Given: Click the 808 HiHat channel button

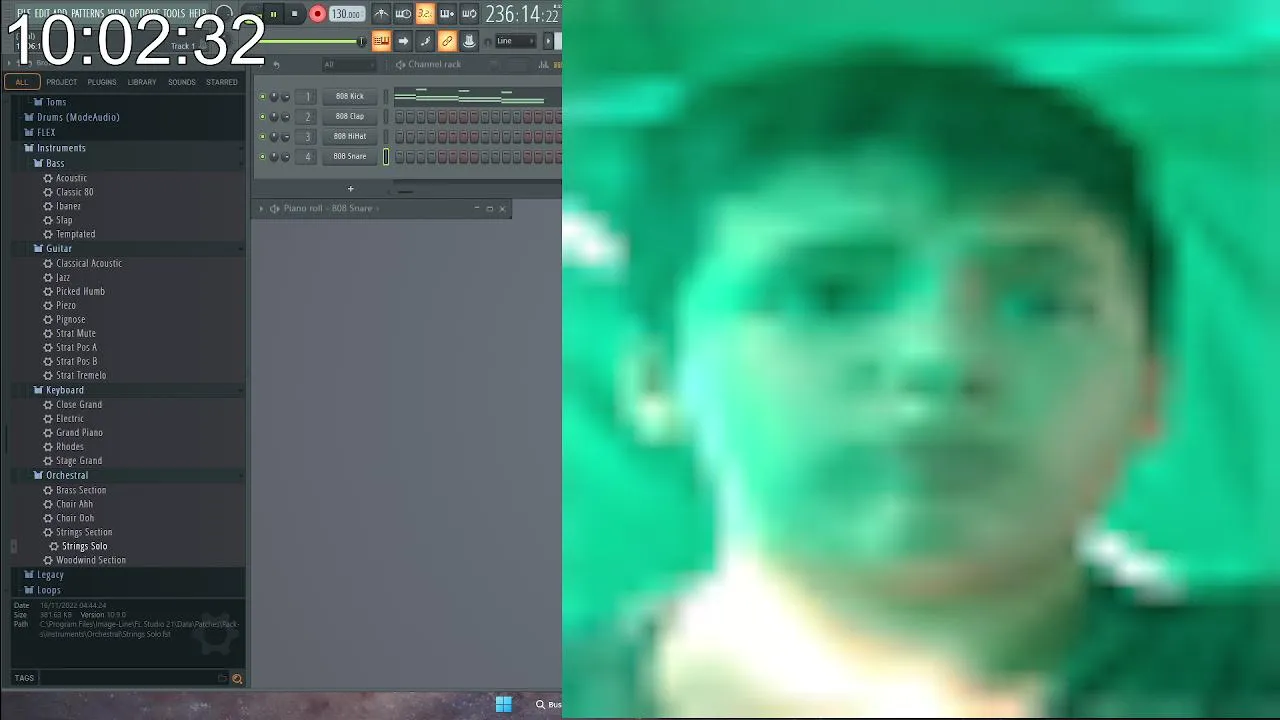Looking at the screenshot, I should pyautogui.click(x=350, y=136).
